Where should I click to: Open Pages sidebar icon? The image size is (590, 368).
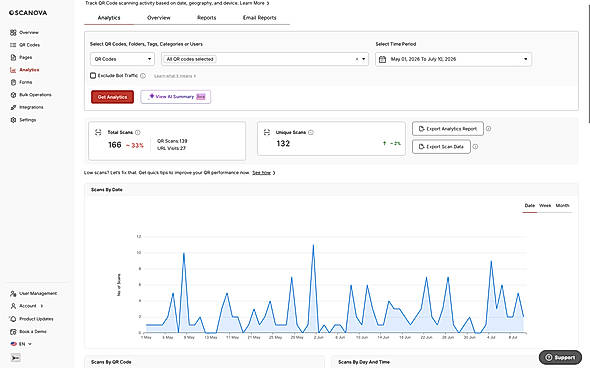[13, 57]
